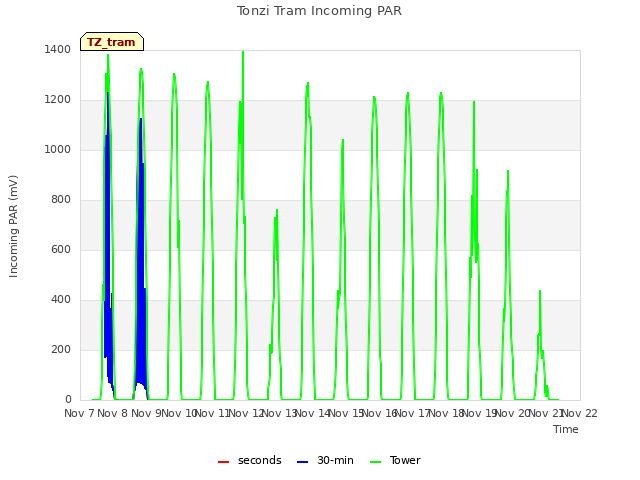Click the blue 30-min legend color marker
This screenshot has width=640, height=480.
click(302, 462)
